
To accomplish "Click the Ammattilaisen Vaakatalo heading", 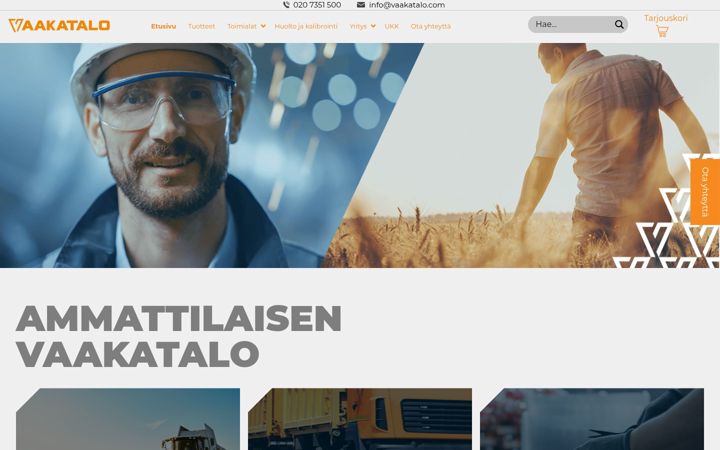I will point(179,336).
